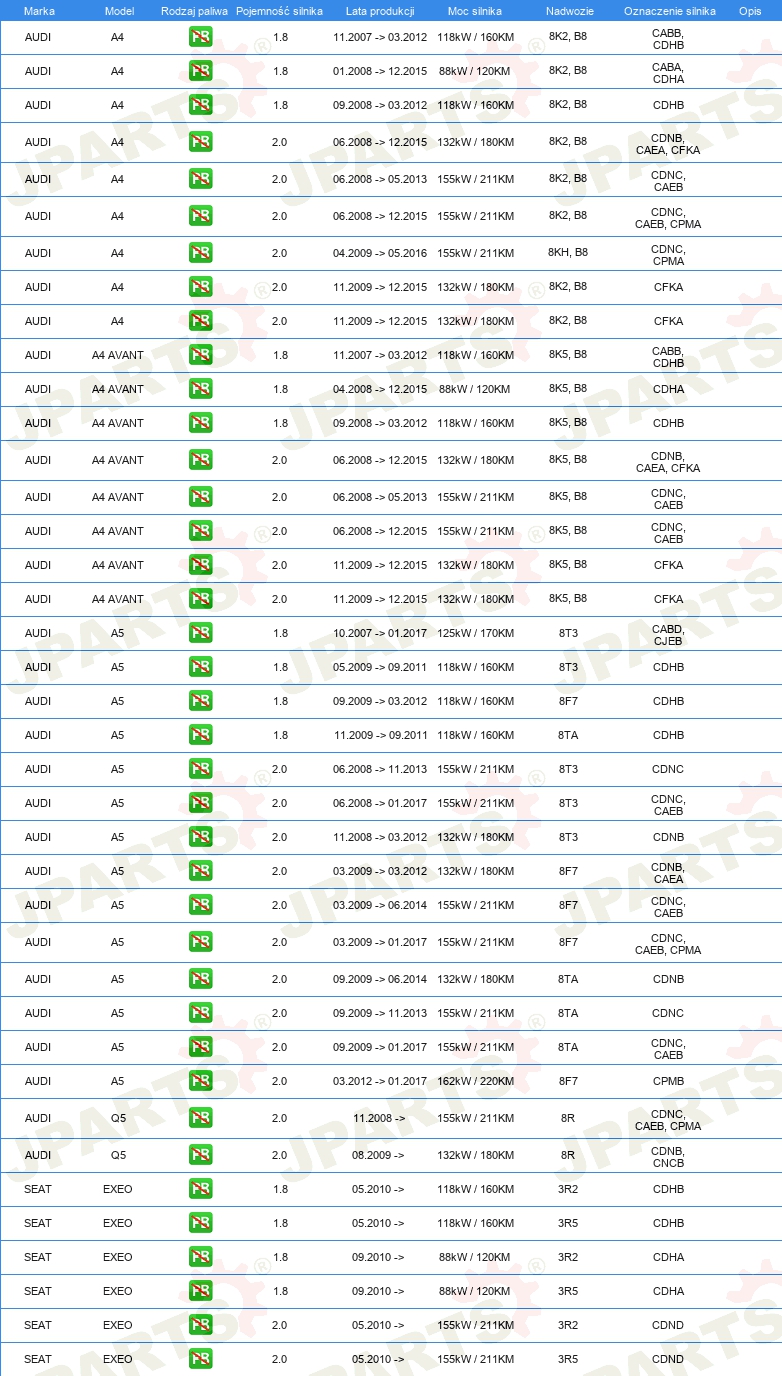The width and height of the screenshot is (782, 1376).
Task: Select the '11.2008 ->' production years cell
Action: pyautogui.click(x=379, y=1118)
